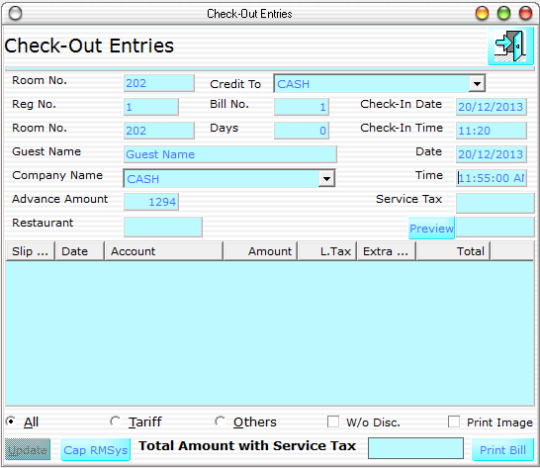Click the Amount column header
540x468 pixels.
tap(260, 251)
